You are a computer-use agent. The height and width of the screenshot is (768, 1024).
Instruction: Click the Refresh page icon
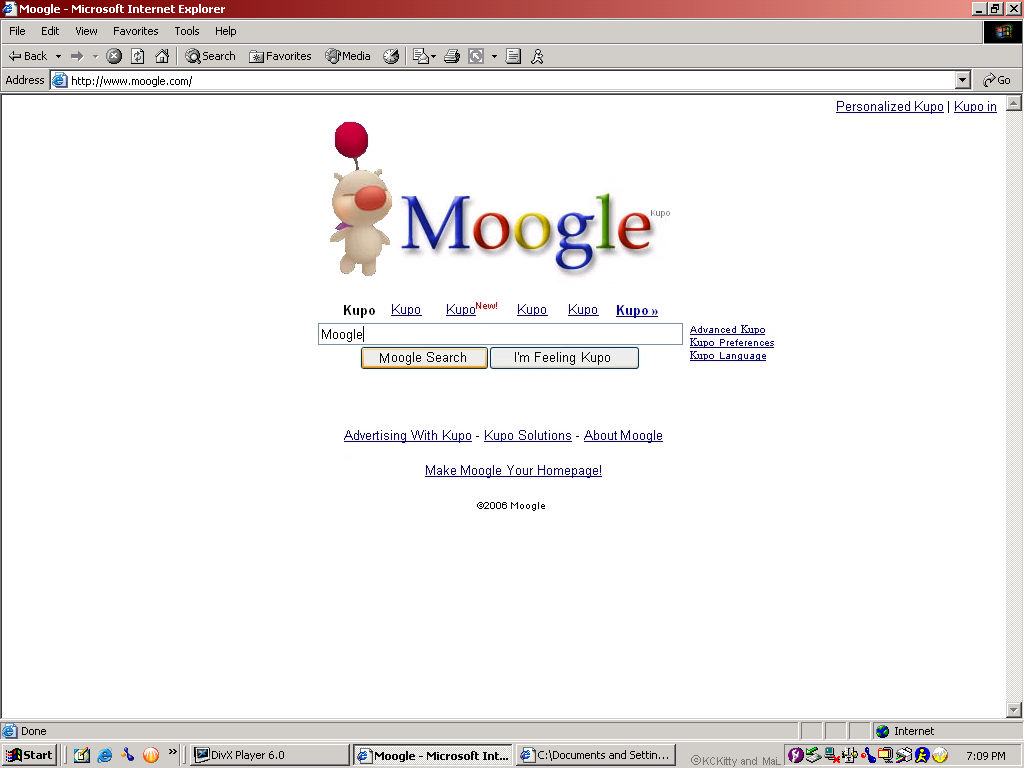[138, 56]
